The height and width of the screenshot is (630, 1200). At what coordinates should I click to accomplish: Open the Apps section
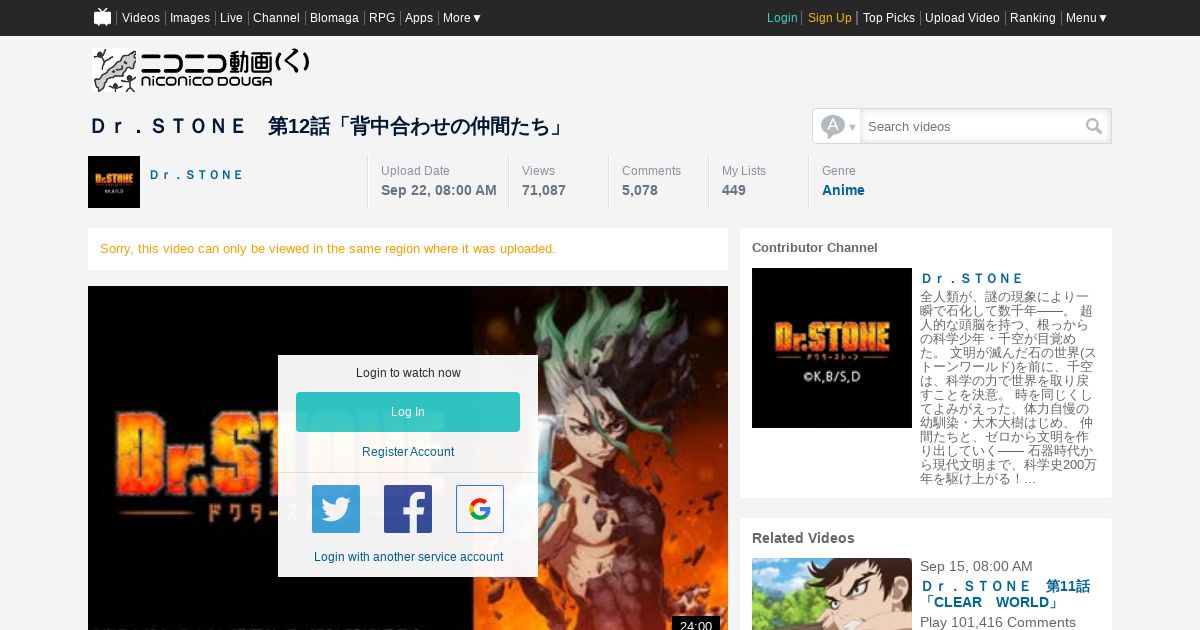click(x=419, y=18)
